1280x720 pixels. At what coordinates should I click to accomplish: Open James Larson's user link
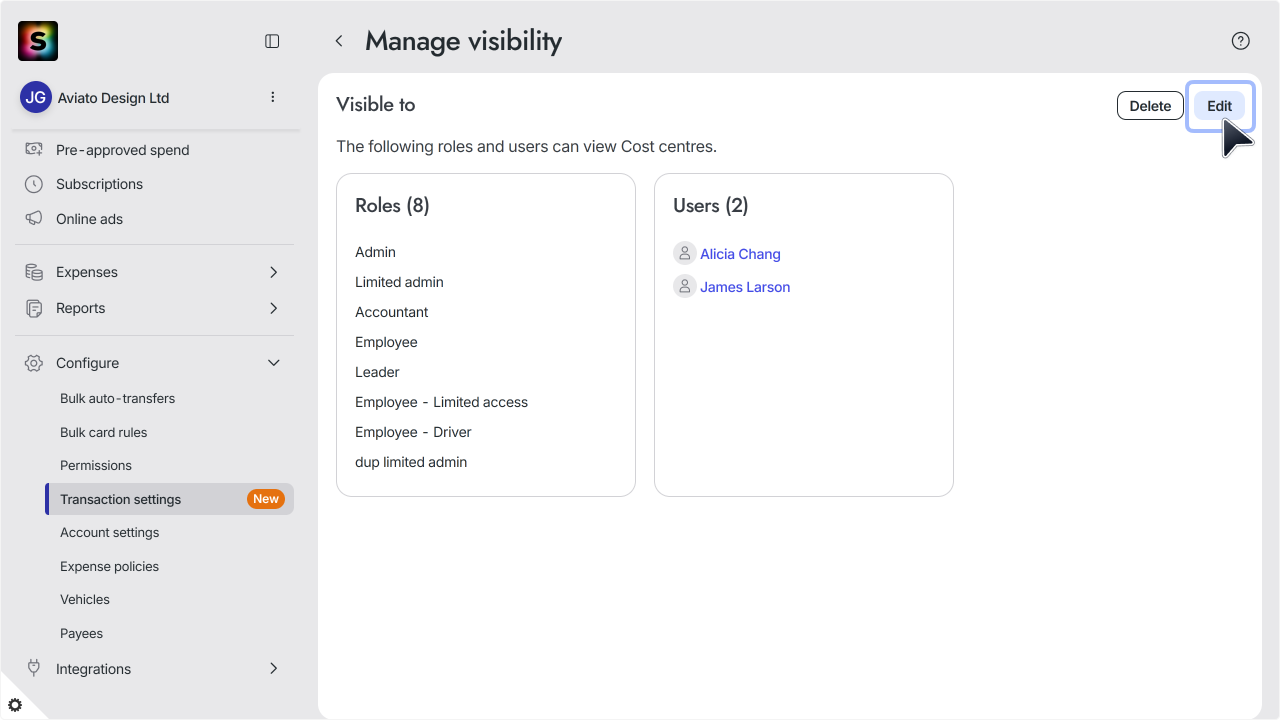click(745, 287)
